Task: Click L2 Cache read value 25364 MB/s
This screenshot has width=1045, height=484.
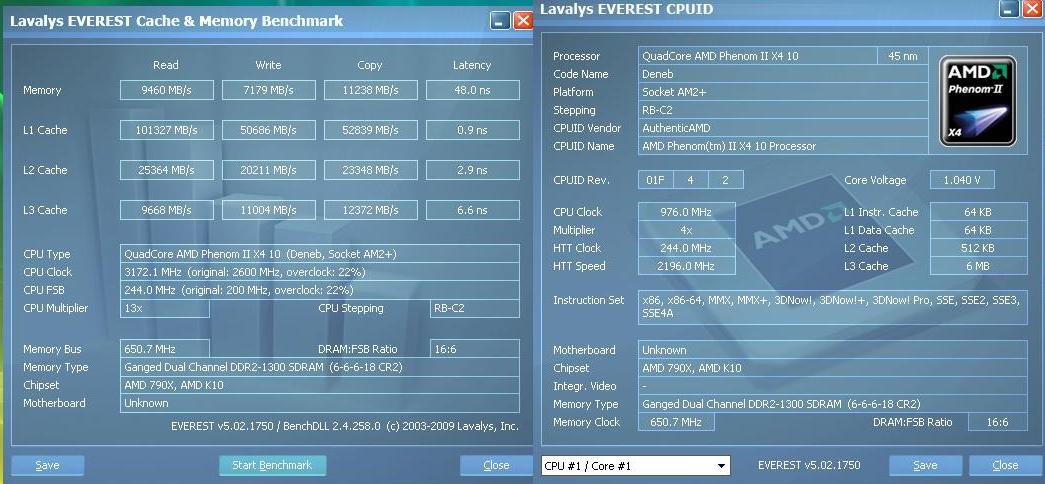Action: point(167,170)
